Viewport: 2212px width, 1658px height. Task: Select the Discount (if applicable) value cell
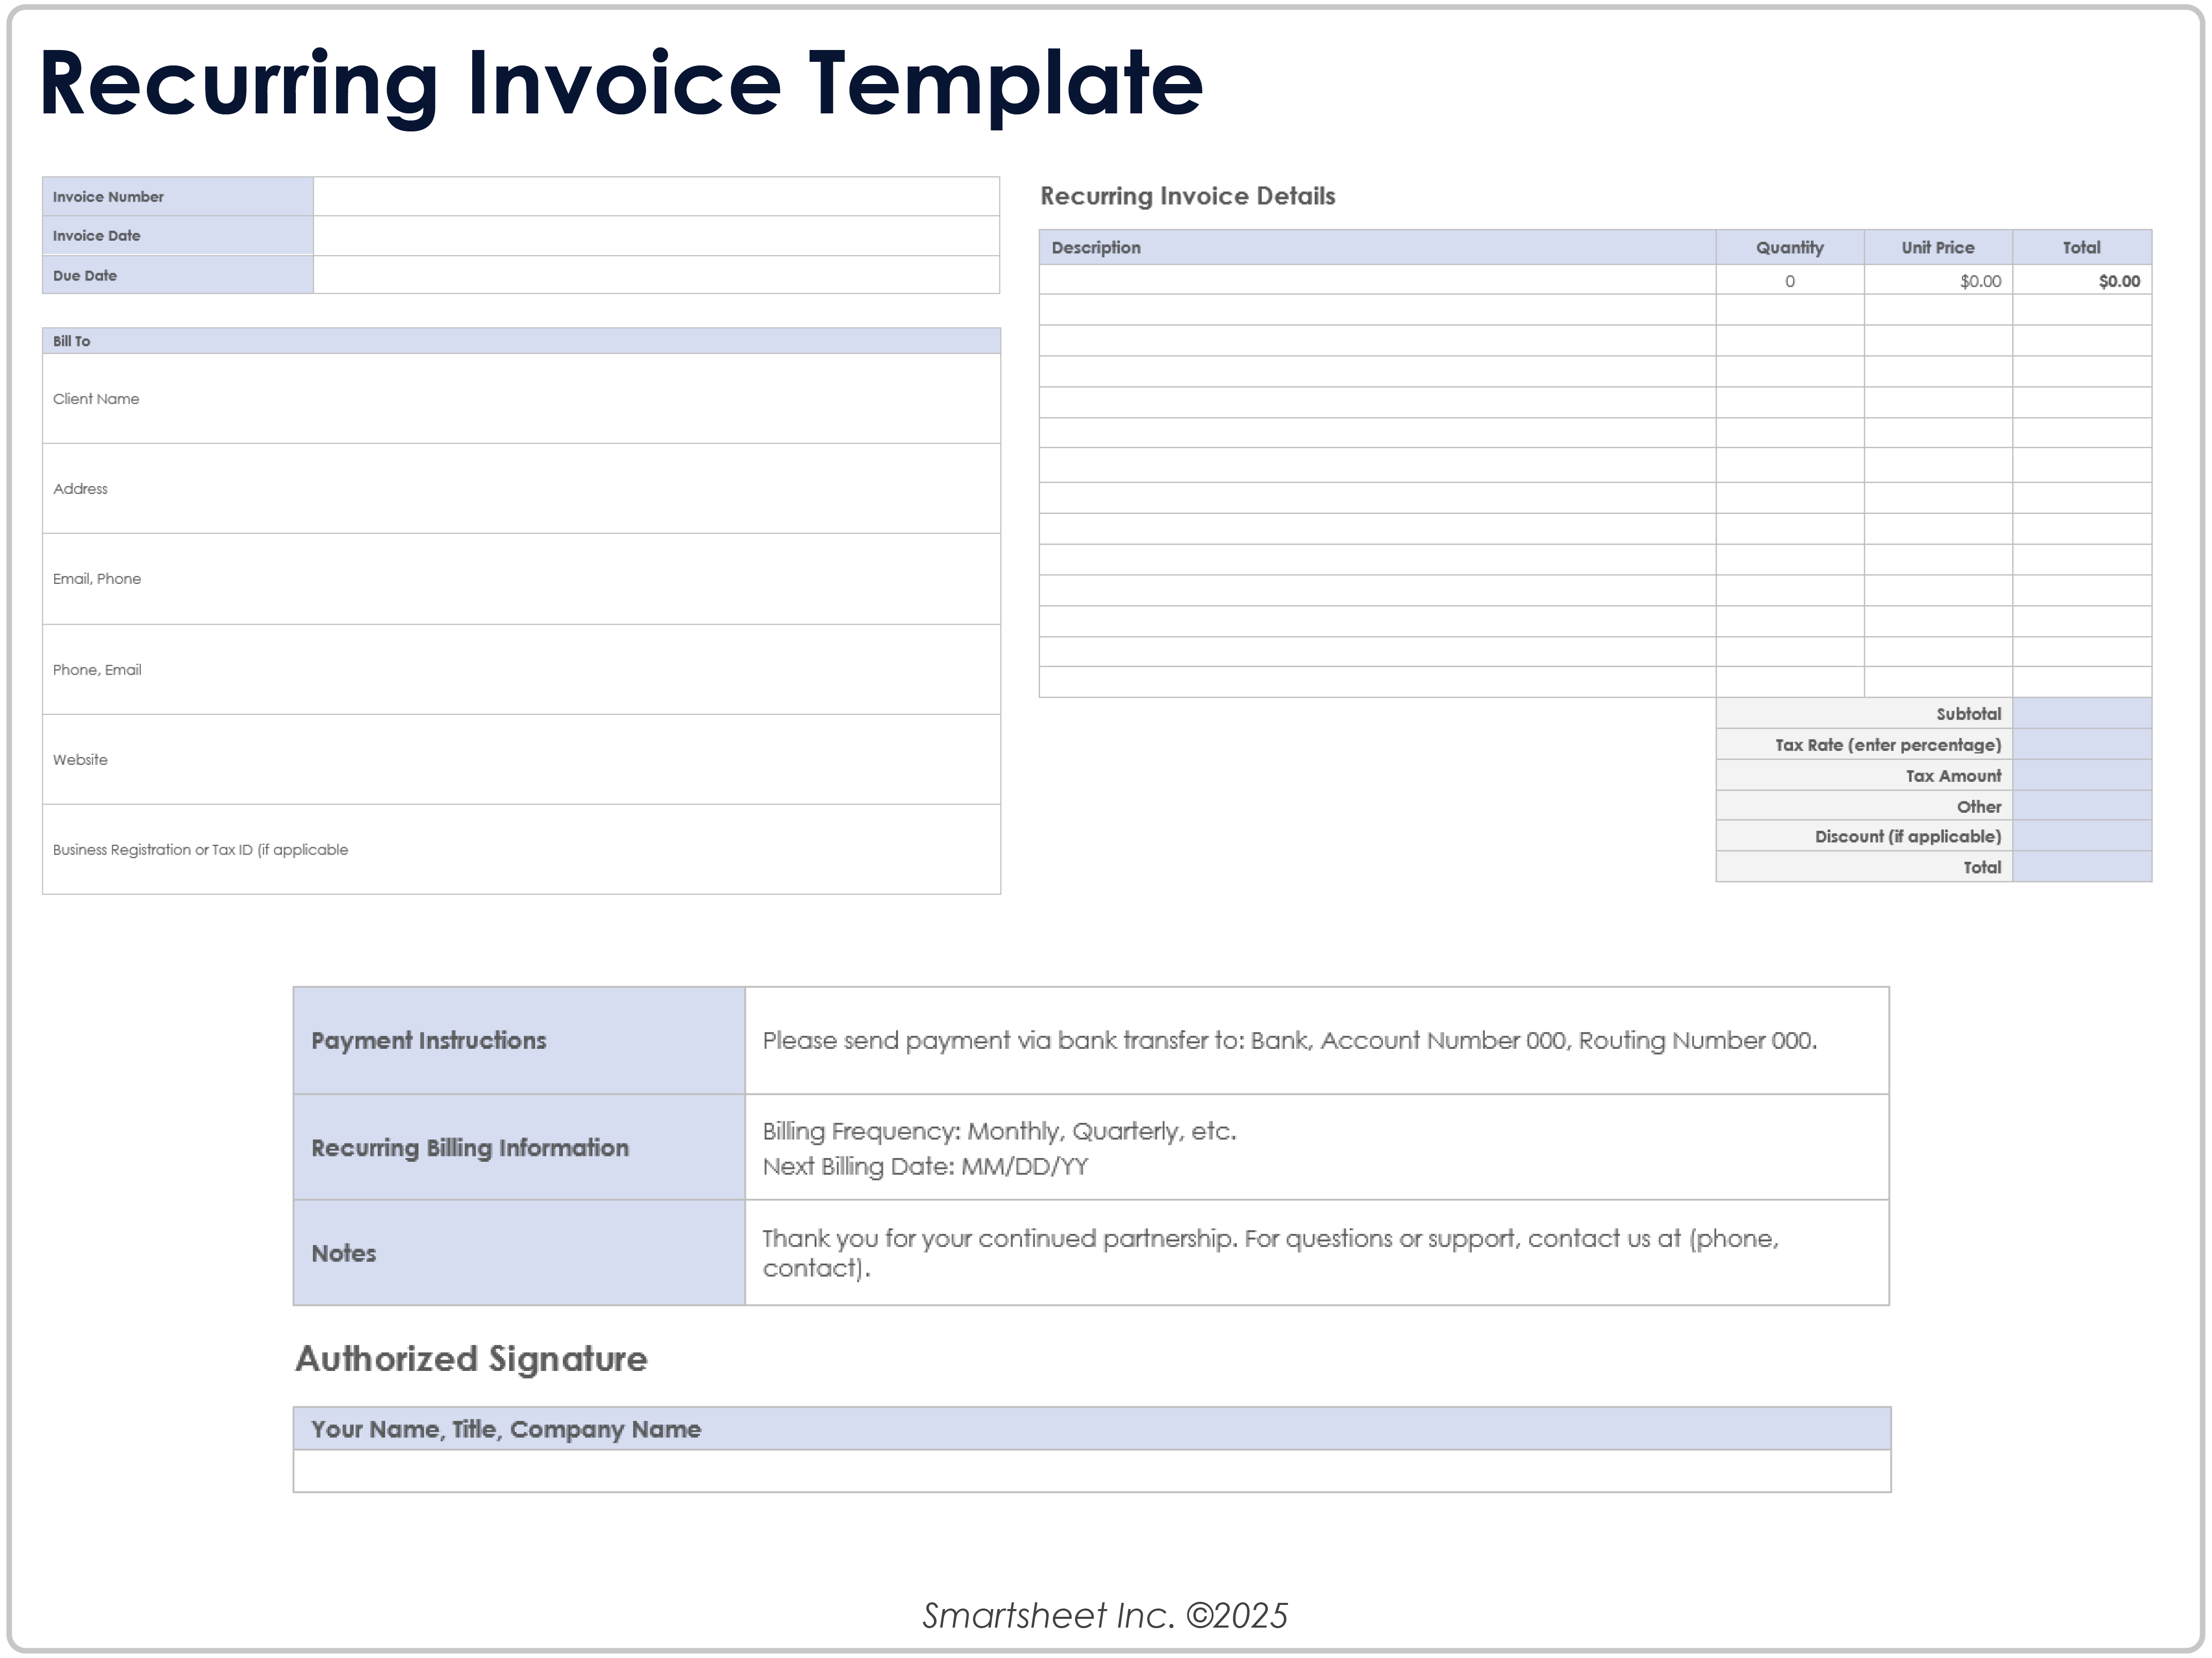(2080, 836)
